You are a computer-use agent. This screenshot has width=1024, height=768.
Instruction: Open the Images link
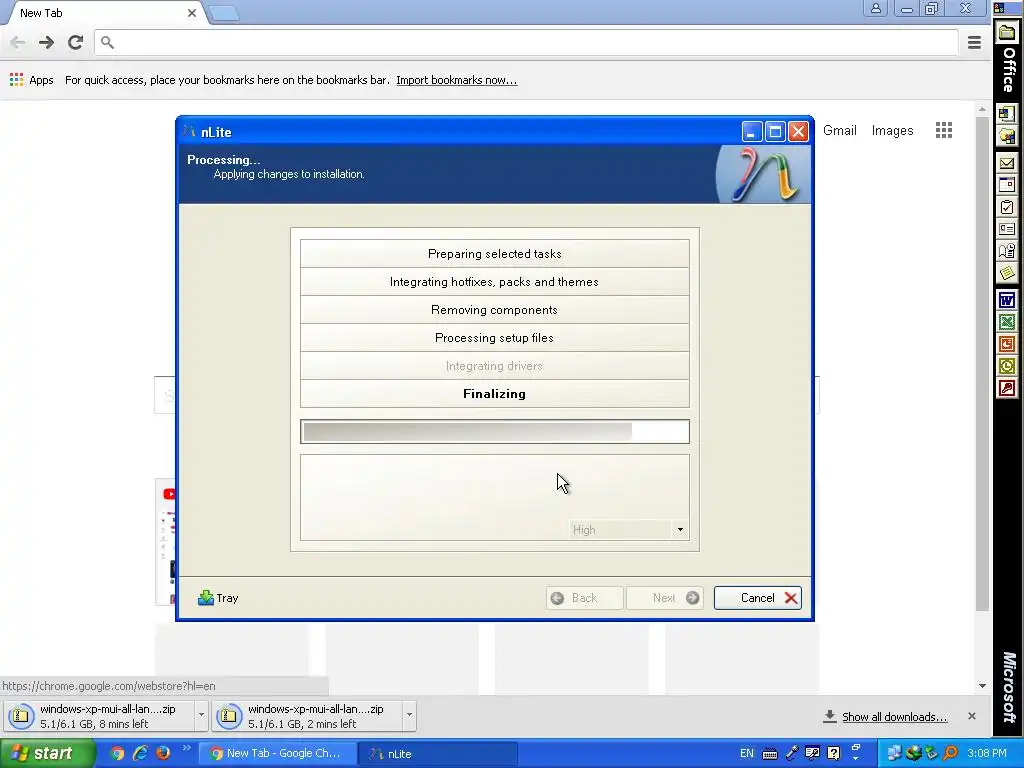click(x=892, y=130)
